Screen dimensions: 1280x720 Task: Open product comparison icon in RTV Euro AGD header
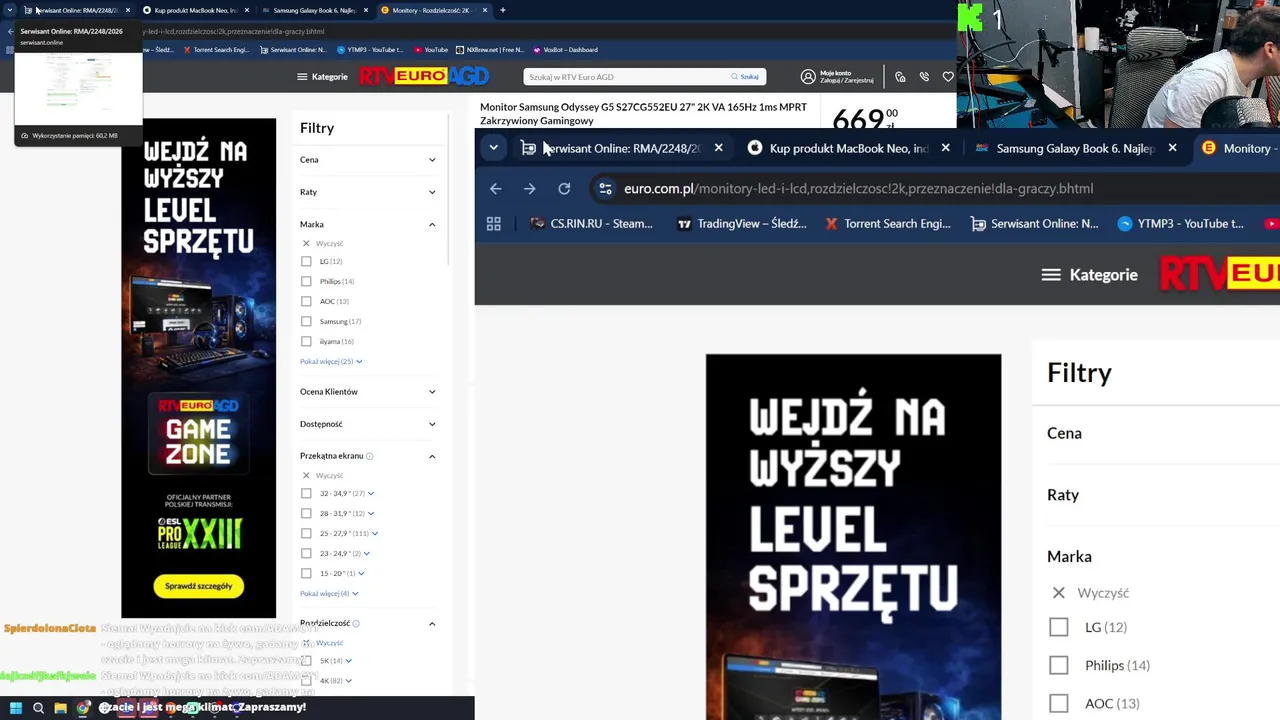[x=900, y=76]
